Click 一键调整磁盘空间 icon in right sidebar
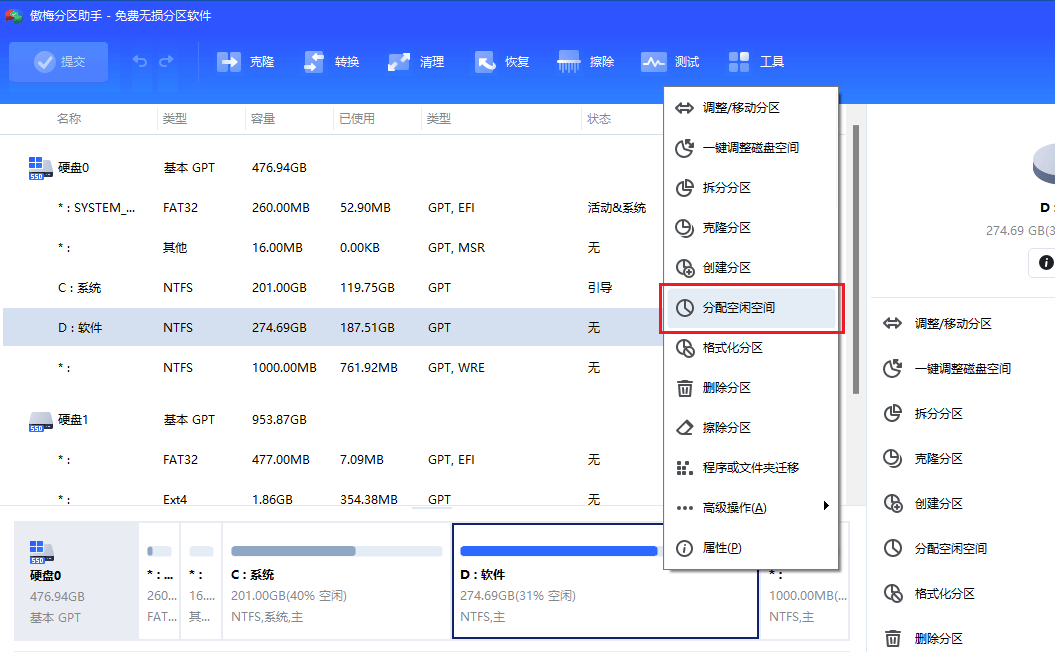Screen dimensions: 1055x652 pyautogui.click(x=892, y=369)
